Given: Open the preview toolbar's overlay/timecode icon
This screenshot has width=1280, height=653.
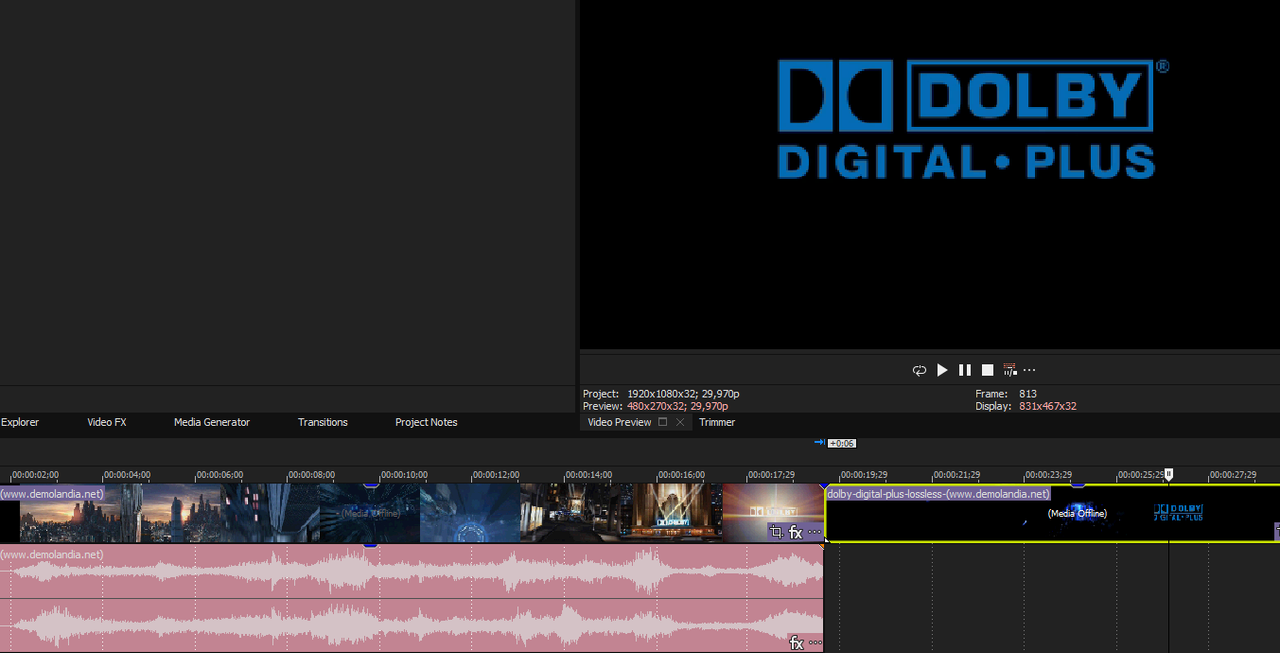Looking at the screenshot, I should click(1010, 370).
